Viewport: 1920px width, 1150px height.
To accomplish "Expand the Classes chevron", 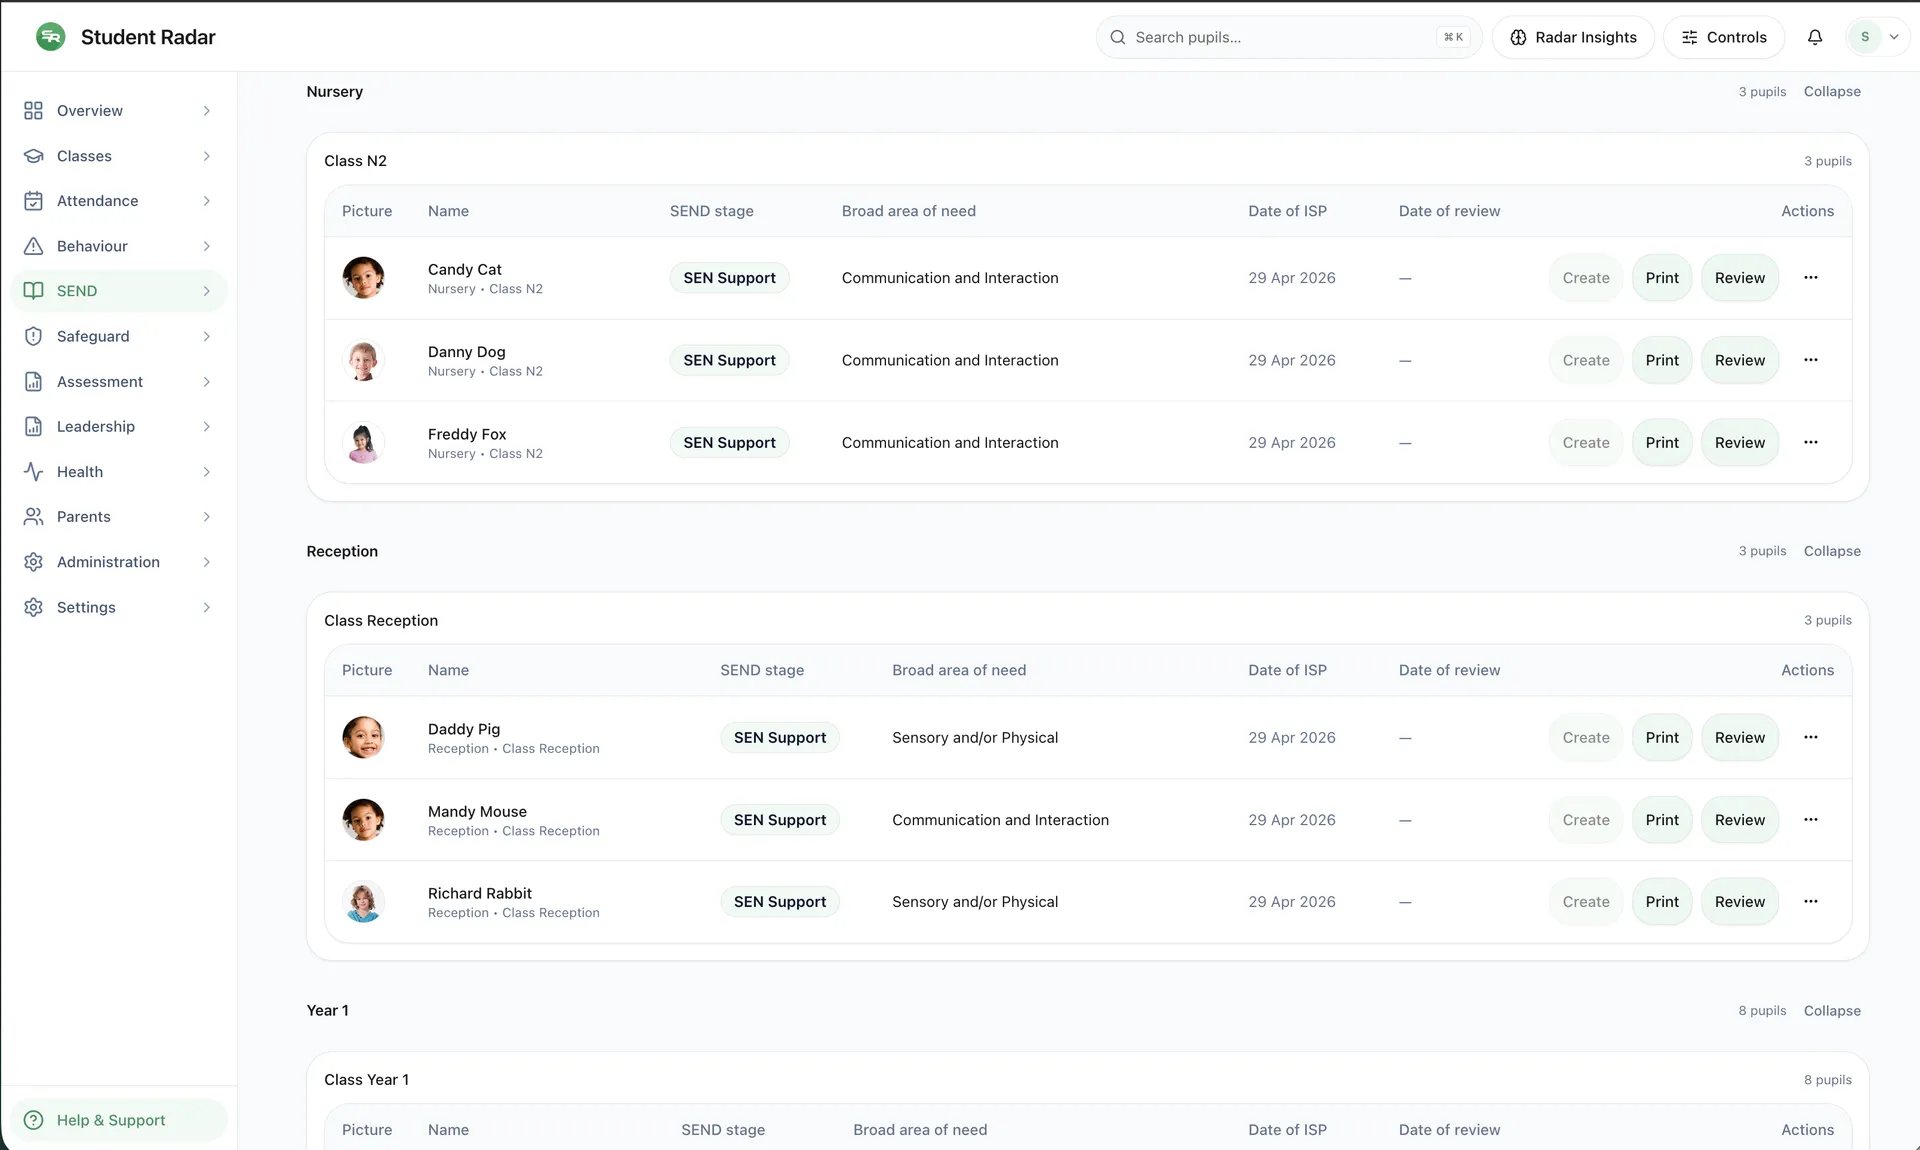I will (x=207, y=156).
